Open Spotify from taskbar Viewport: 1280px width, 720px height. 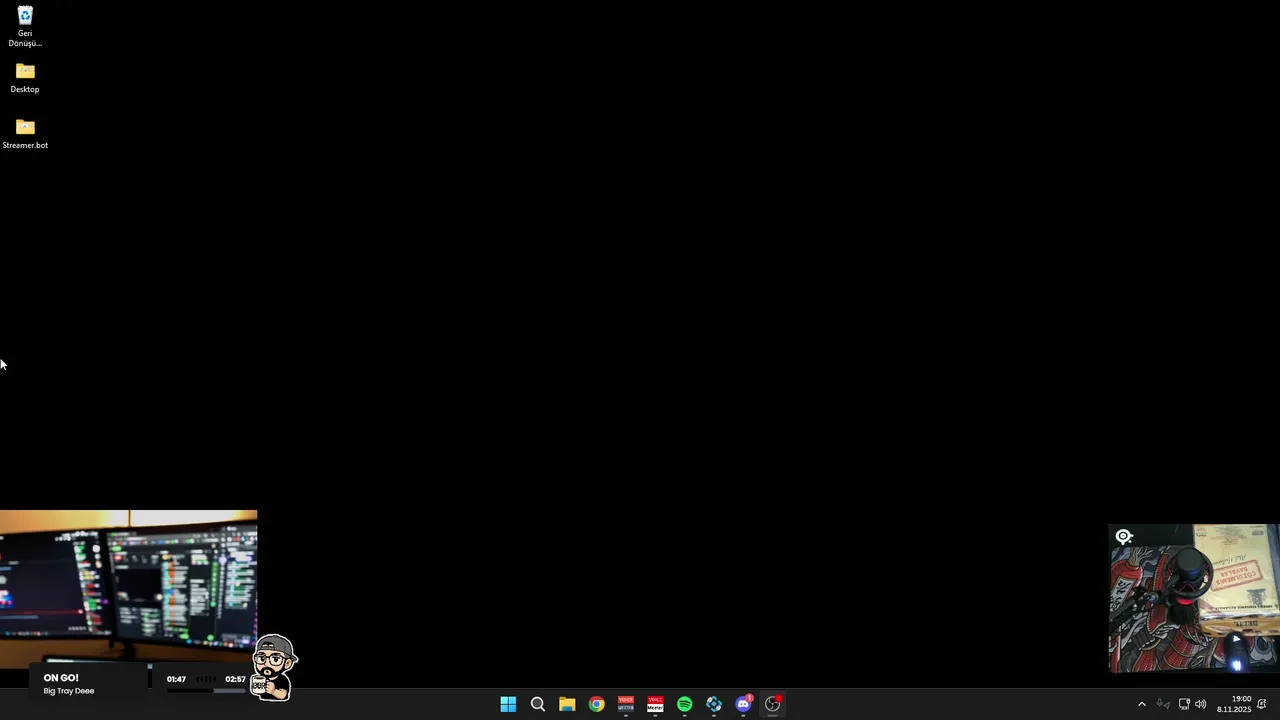pos(684,704)
